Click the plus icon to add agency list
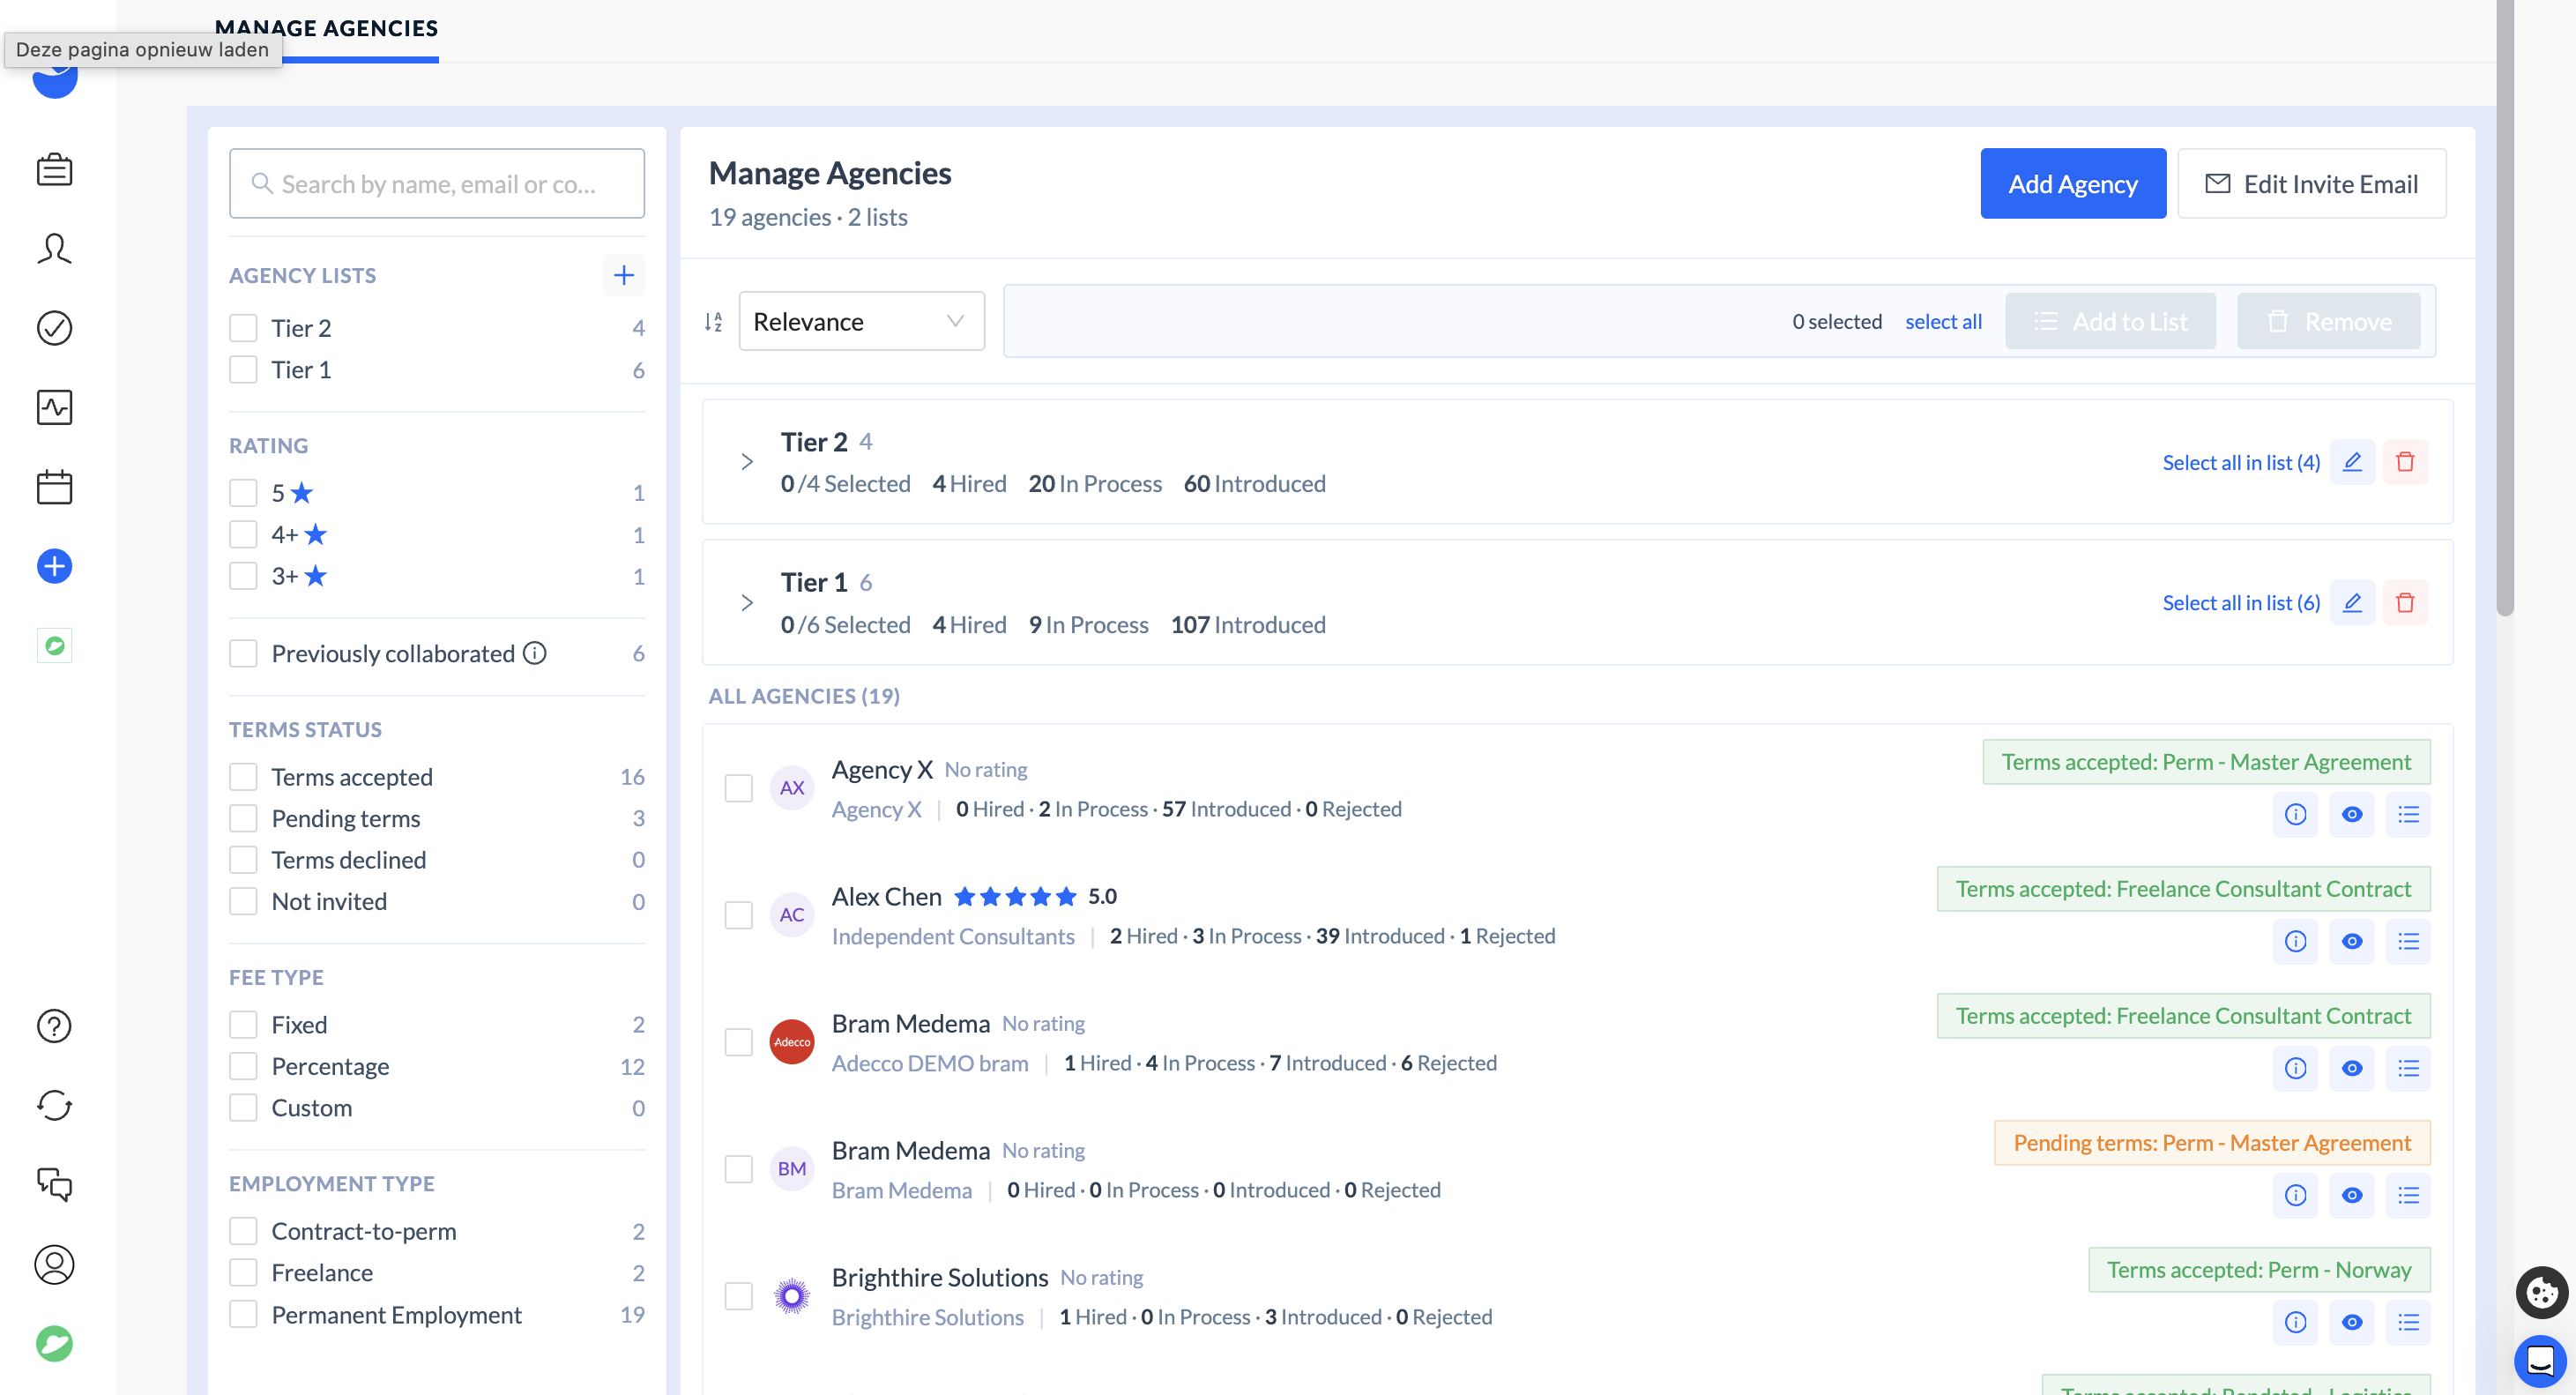2576x1395 pixels. 623,275
